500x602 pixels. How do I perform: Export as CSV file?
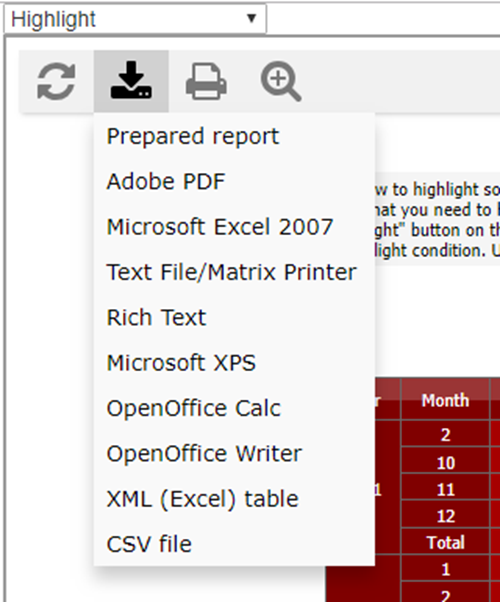234,544
